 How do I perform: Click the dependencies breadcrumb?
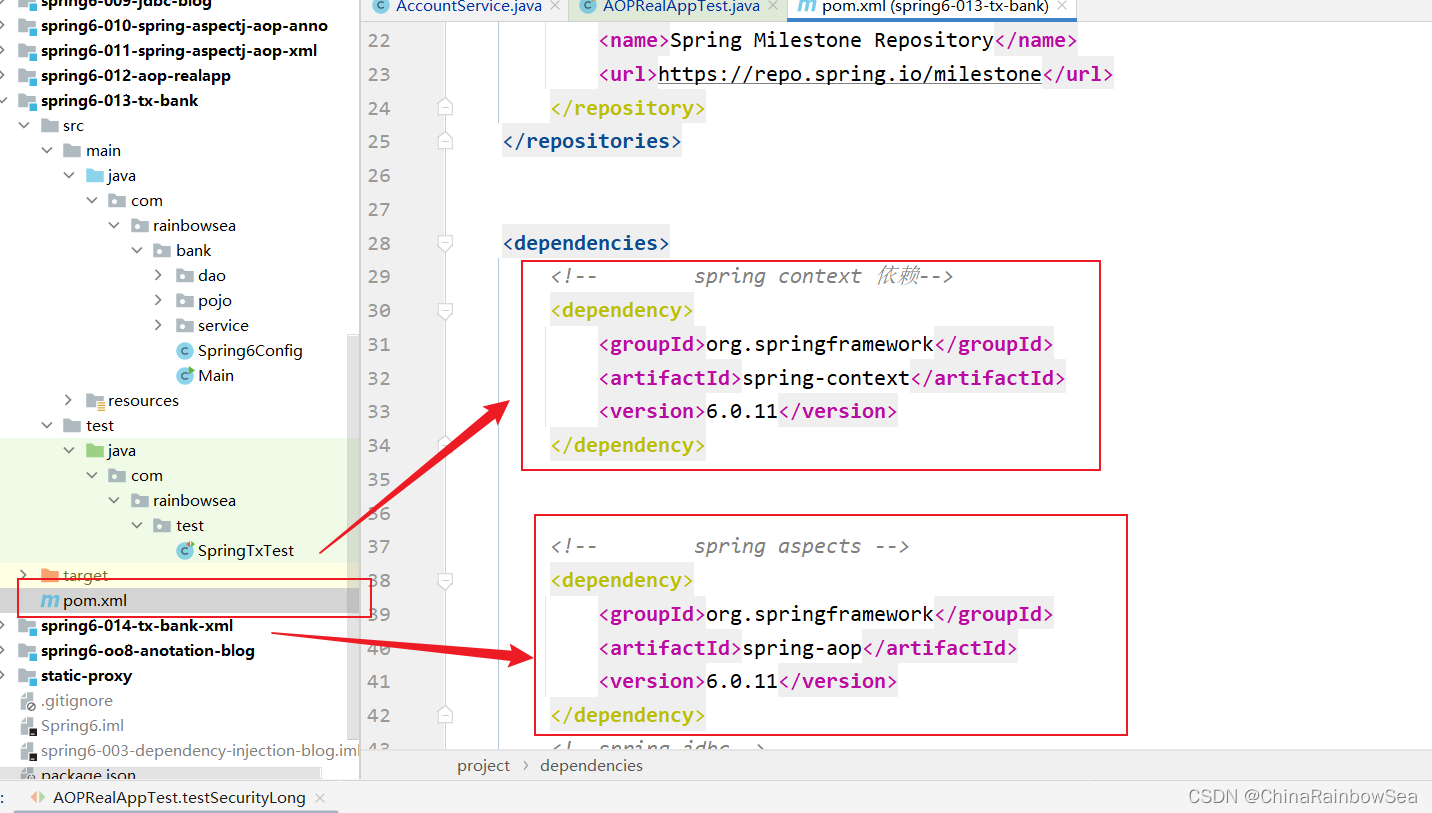(591, 765)
